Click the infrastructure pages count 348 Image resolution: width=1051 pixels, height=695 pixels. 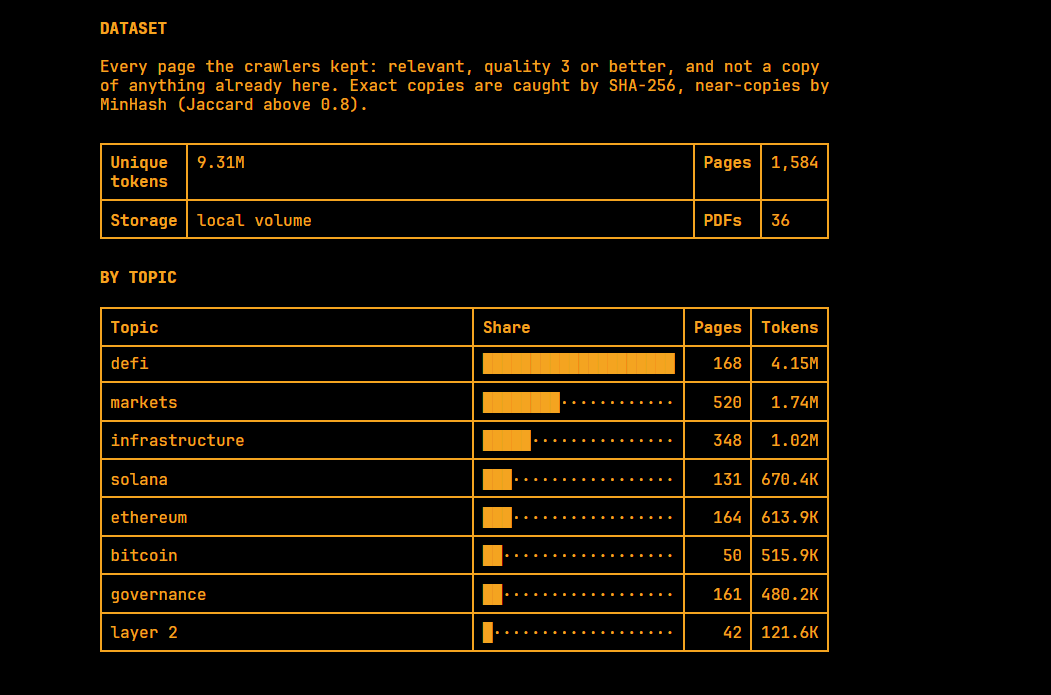click(x=727, y=440)
